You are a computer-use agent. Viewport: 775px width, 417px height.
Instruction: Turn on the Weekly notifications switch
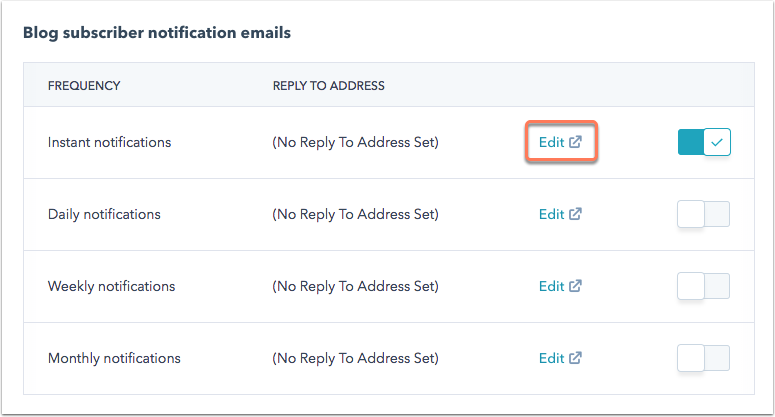click(x=704, y=286)
